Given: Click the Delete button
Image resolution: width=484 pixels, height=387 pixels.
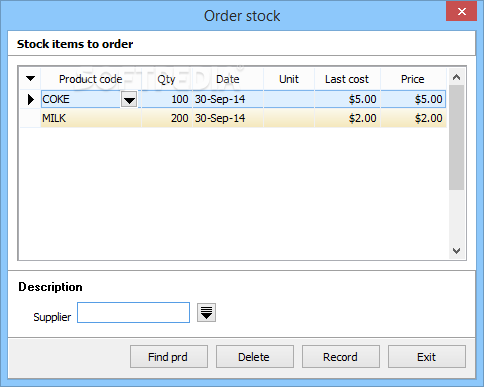Looking at the screenshot, I should coord(255,357).
